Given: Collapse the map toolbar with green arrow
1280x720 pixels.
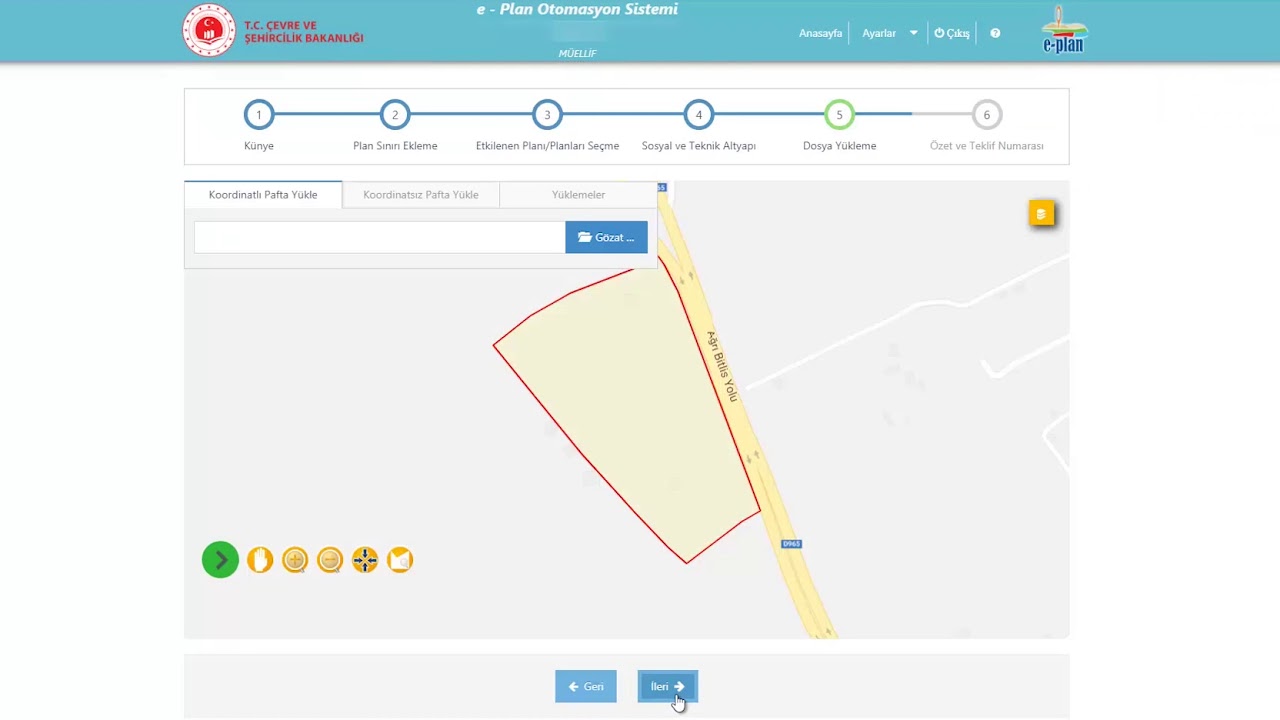Looking at the screenshot, I should point(220,560).
